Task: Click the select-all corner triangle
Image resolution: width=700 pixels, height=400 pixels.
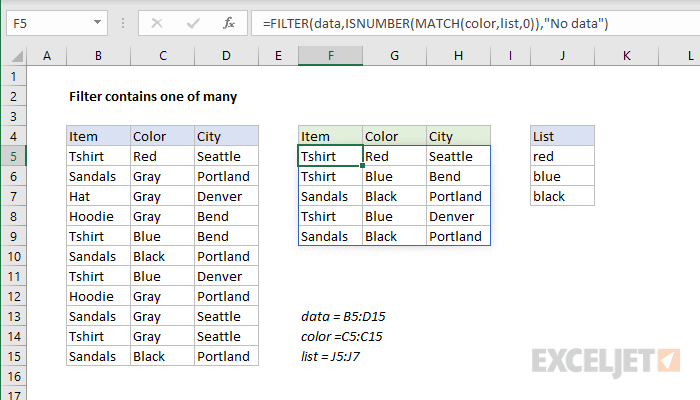Action: [13, 58]
